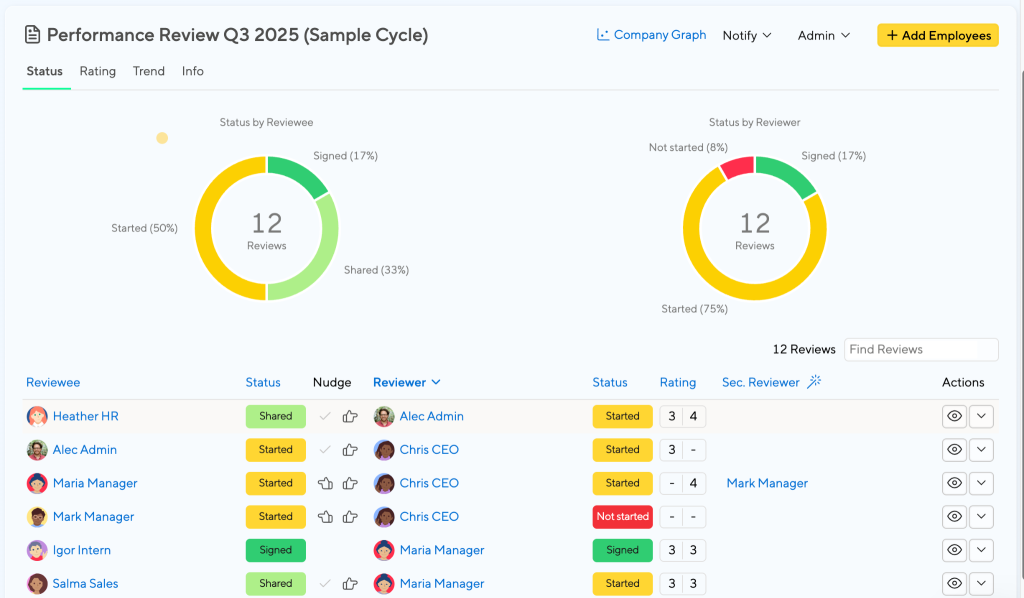1024x598 pixels.
Task: Click the Company Graph chart icon
Action: point(603,35)
